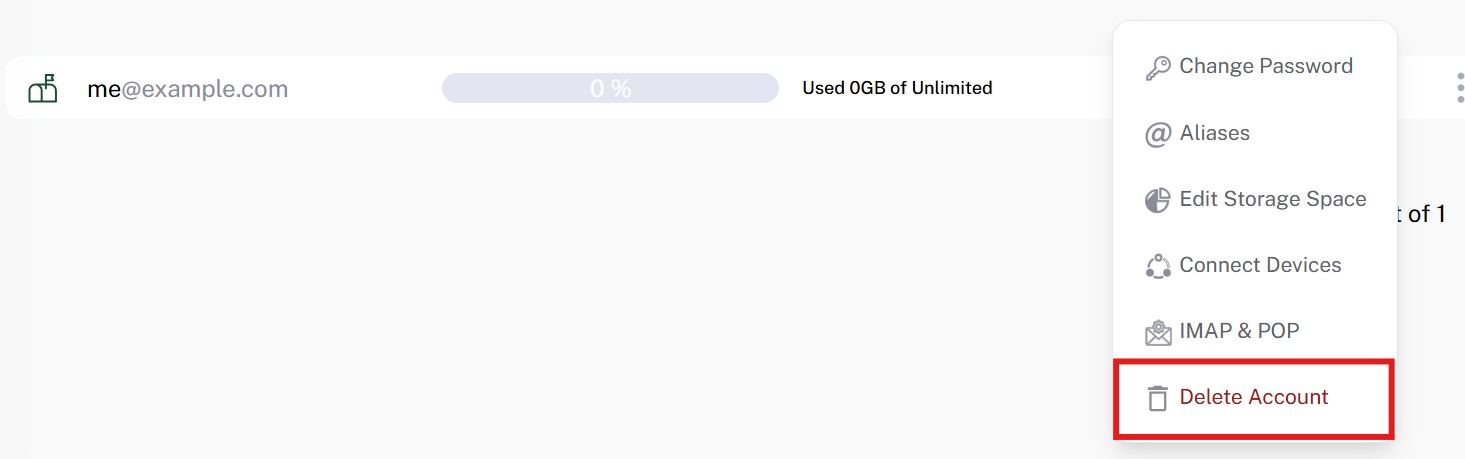Click the pie chart icon for Edit Storage Space
The image size is (1465, 459).
pos(1157,200)
